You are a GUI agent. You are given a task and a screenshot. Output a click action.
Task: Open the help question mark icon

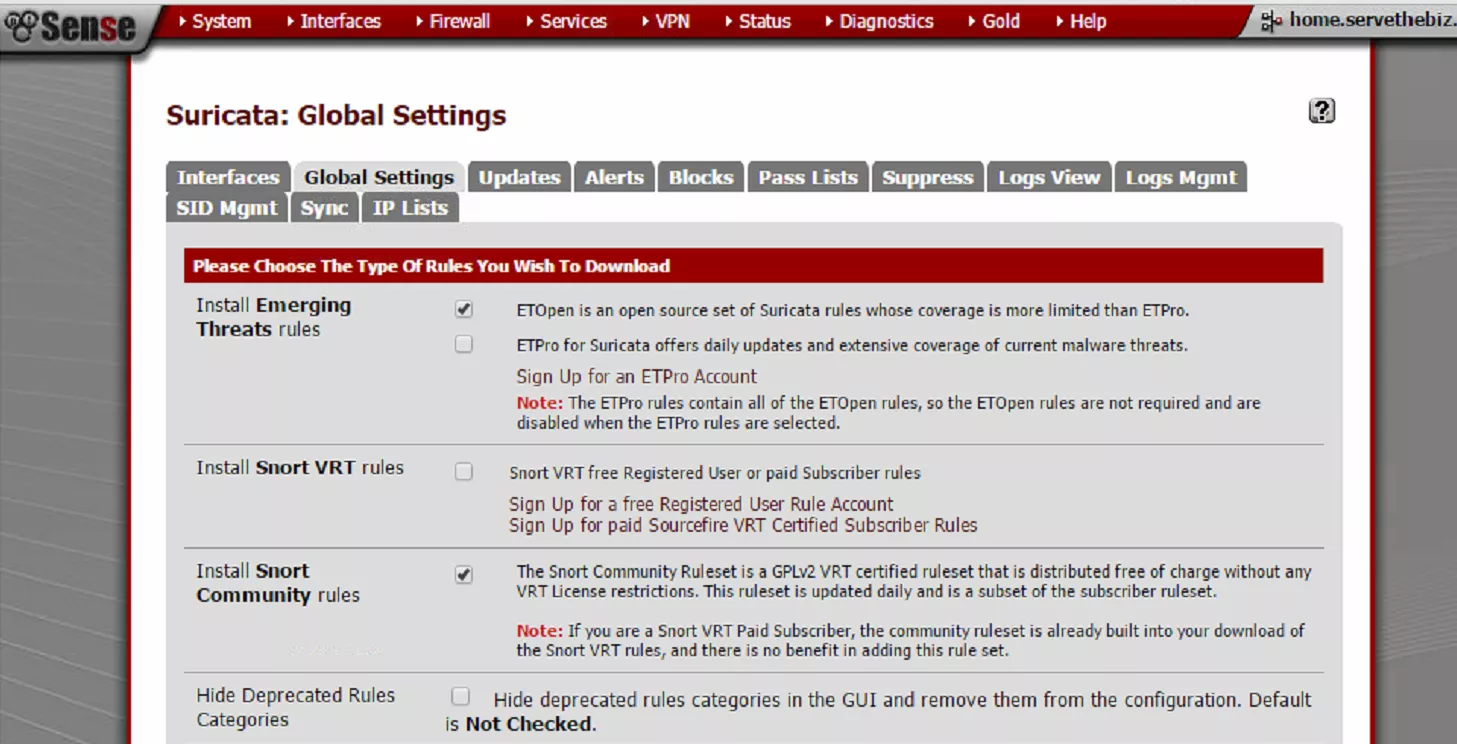coord(1322,111)
